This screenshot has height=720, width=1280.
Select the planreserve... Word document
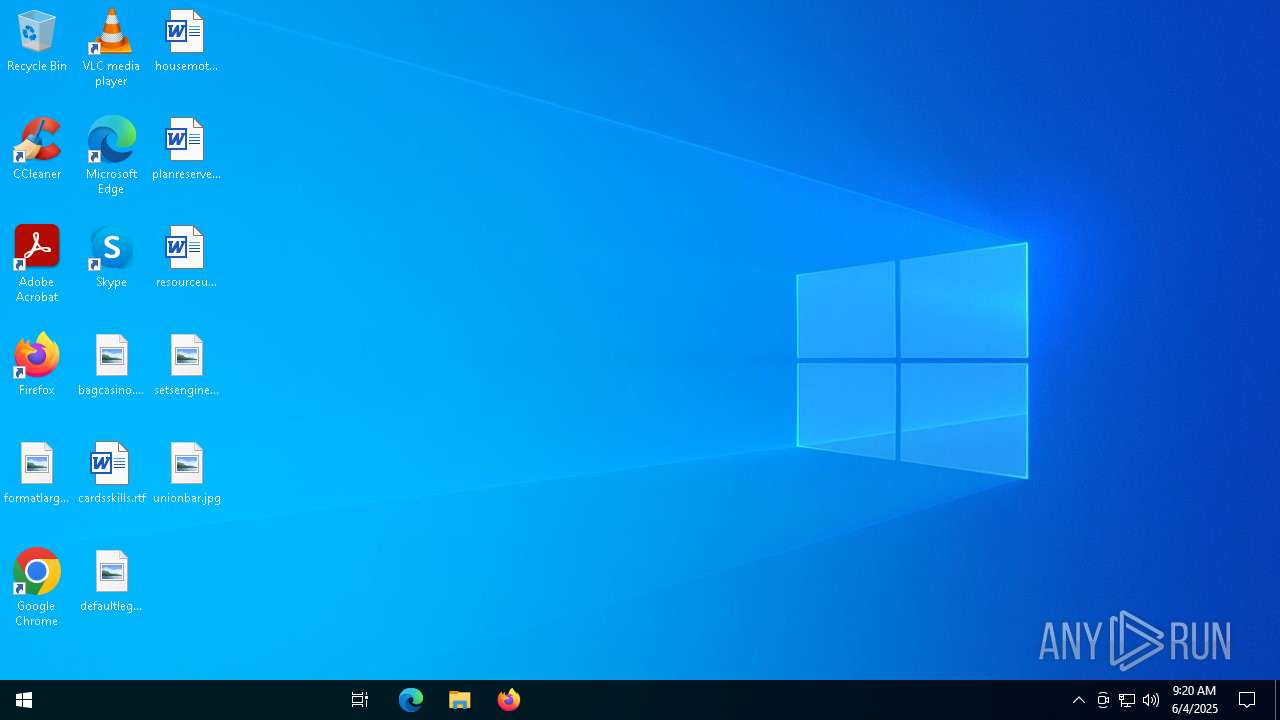click(x=186, y=150)
